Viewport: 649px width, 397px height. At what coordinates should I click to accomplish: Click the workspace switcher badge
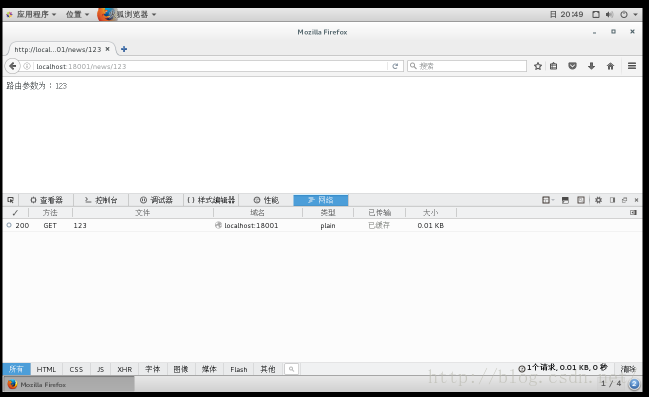point(634,384)
